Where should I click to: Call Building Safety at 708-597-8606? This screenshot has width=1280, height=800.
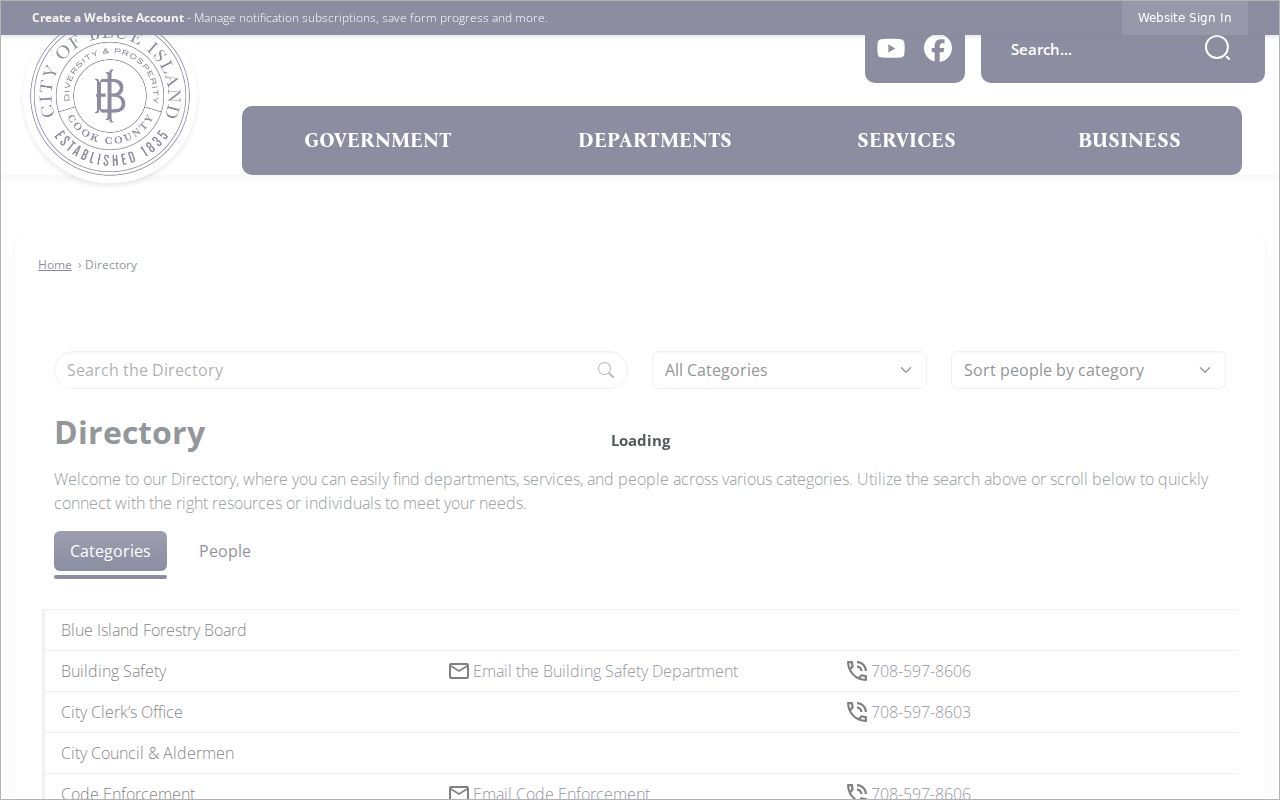point(921,671)
